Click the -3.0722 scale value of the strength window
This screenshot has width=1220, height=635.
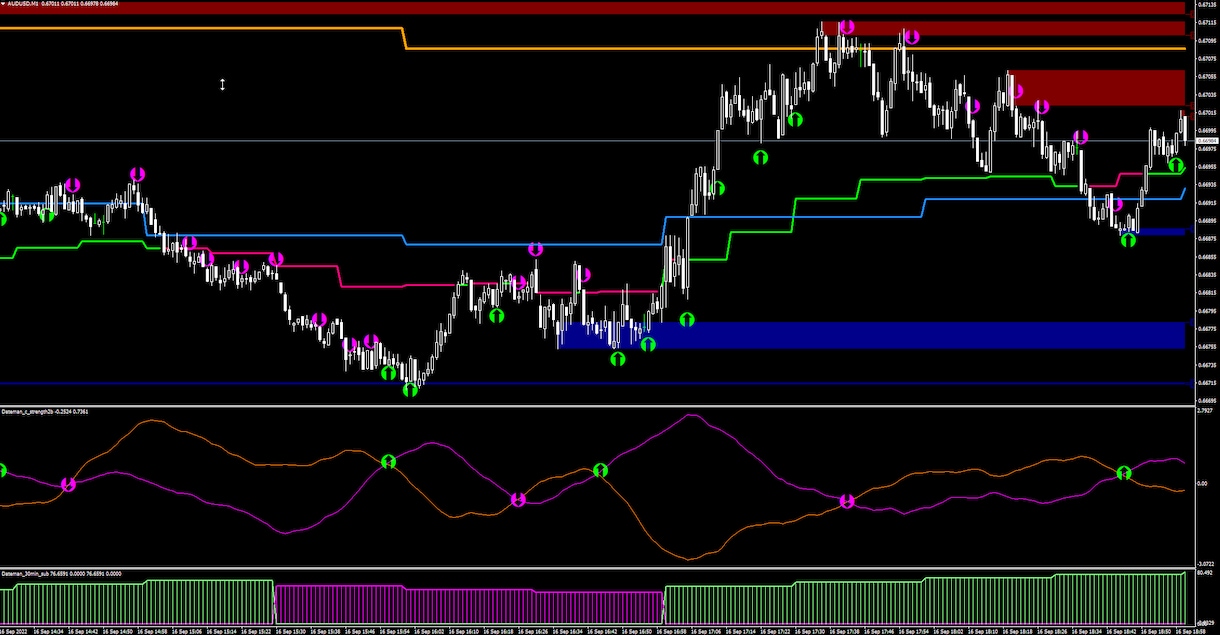(x=1204, y=563)
